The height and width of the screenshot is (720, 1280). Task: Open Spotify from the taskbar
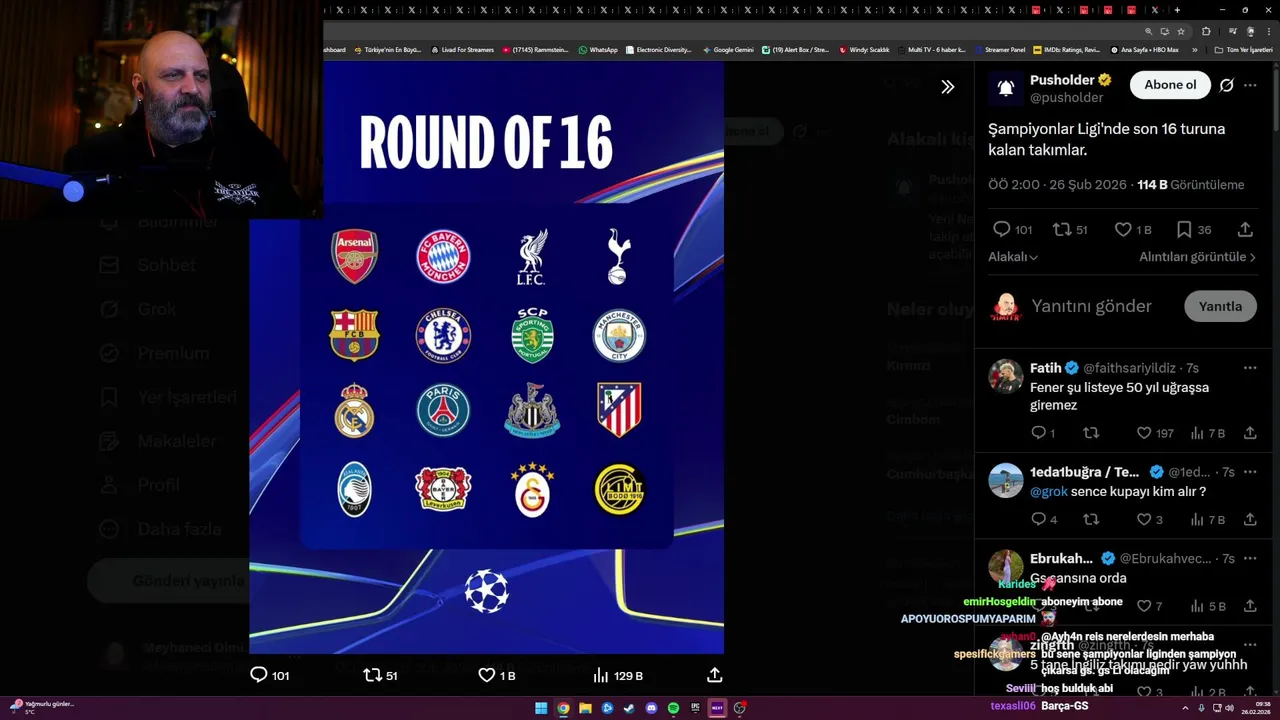[x=673, y=708]
